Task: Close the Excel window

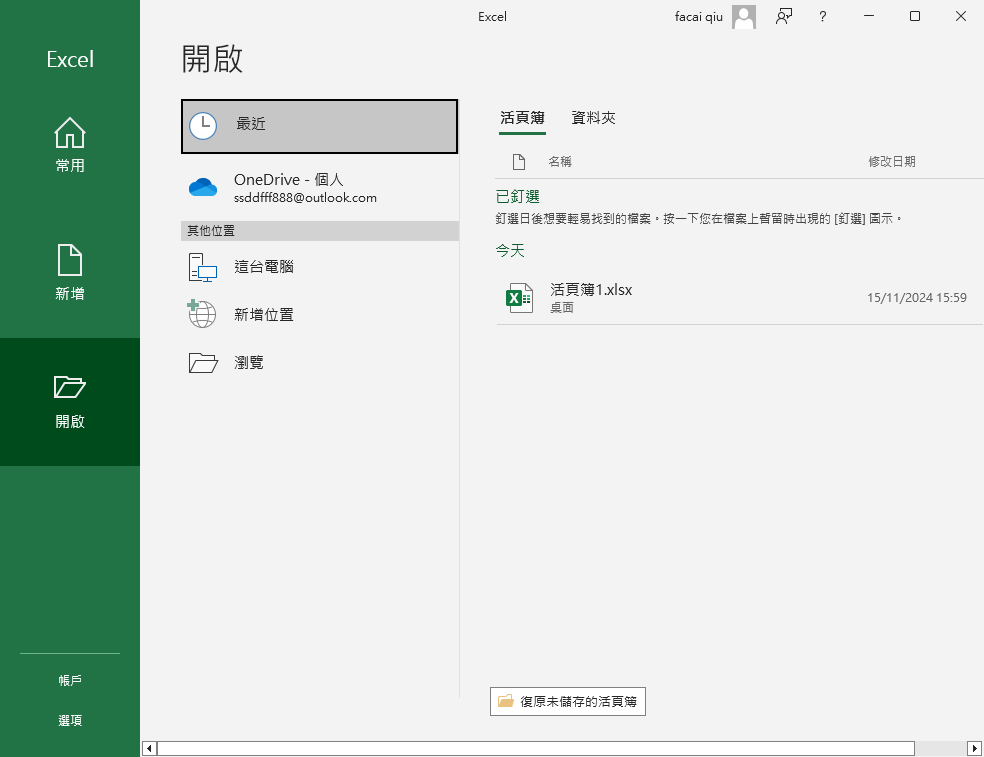Action: click(961, 16)
